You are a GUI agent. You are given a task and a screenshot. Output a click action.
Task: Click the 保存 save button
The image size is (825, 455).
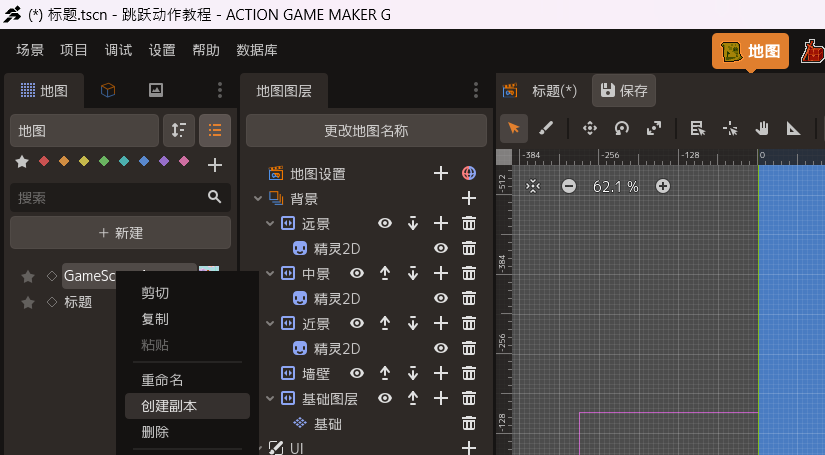624,90
